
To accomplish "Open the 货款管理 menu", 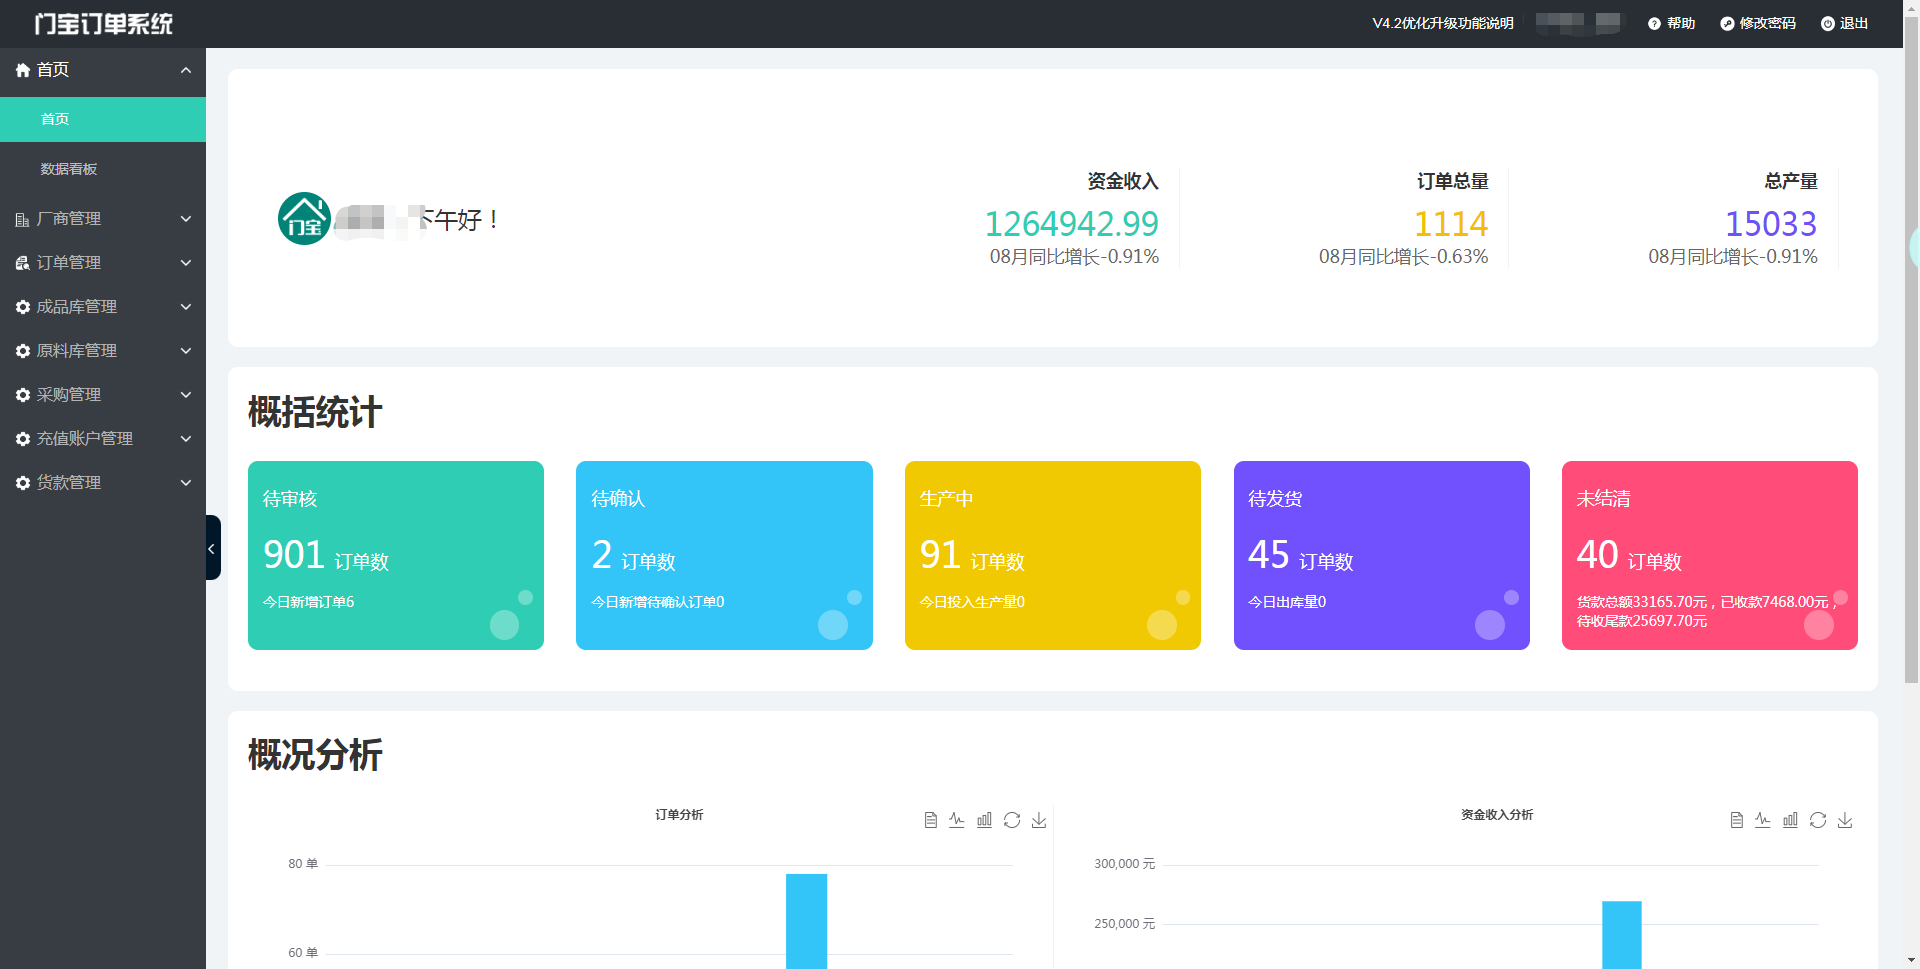I will tap(103, 483).
